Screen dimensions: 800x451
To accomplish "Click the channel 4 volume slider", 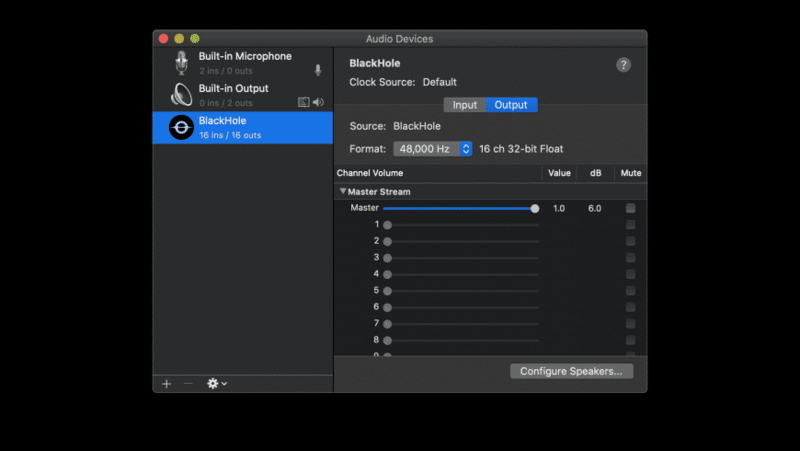I will (x=461, y=274).
